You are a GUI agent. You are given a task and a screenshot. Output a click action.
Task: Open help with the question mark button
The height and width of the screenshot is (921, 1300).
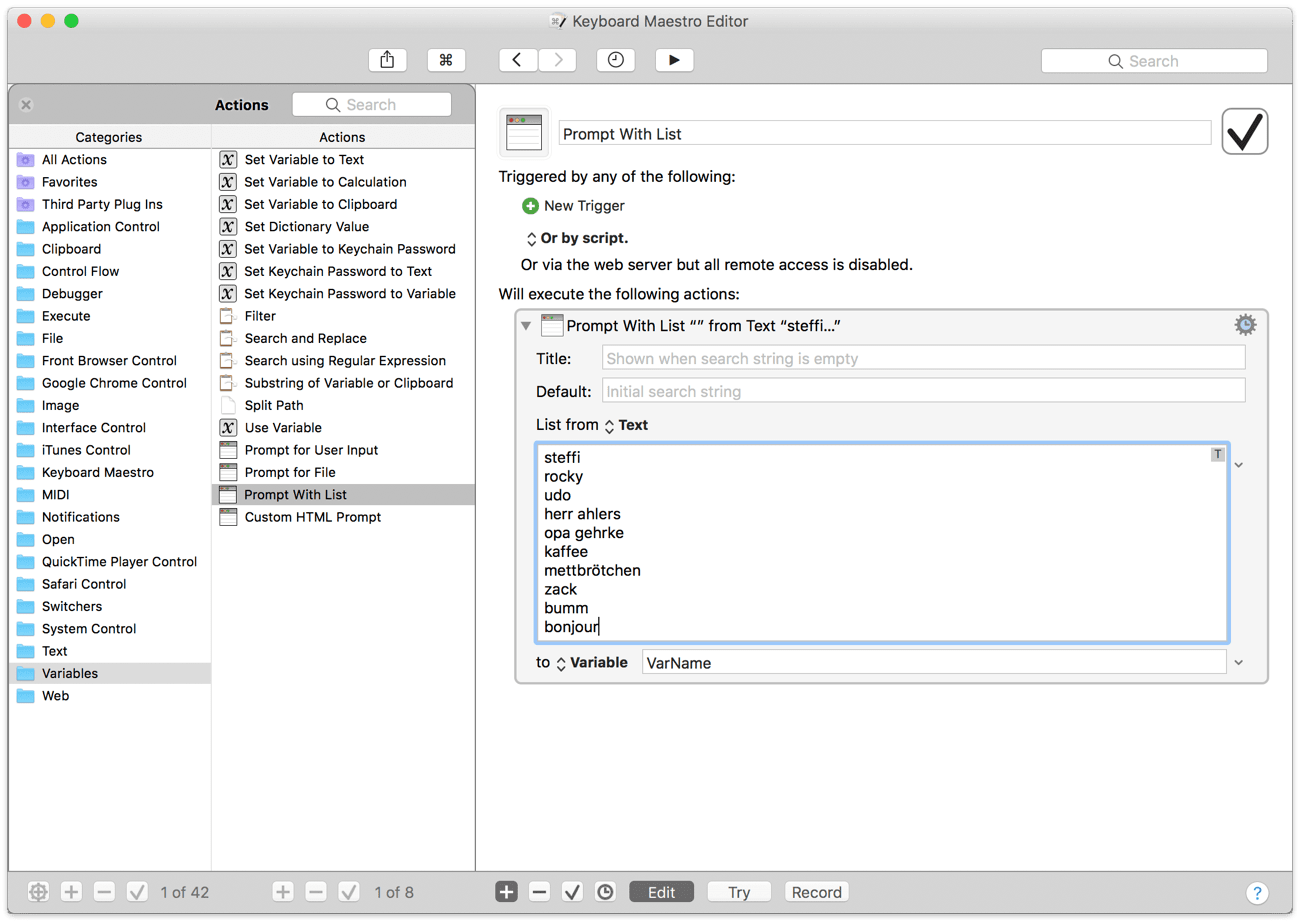(x=1258, y=893)
